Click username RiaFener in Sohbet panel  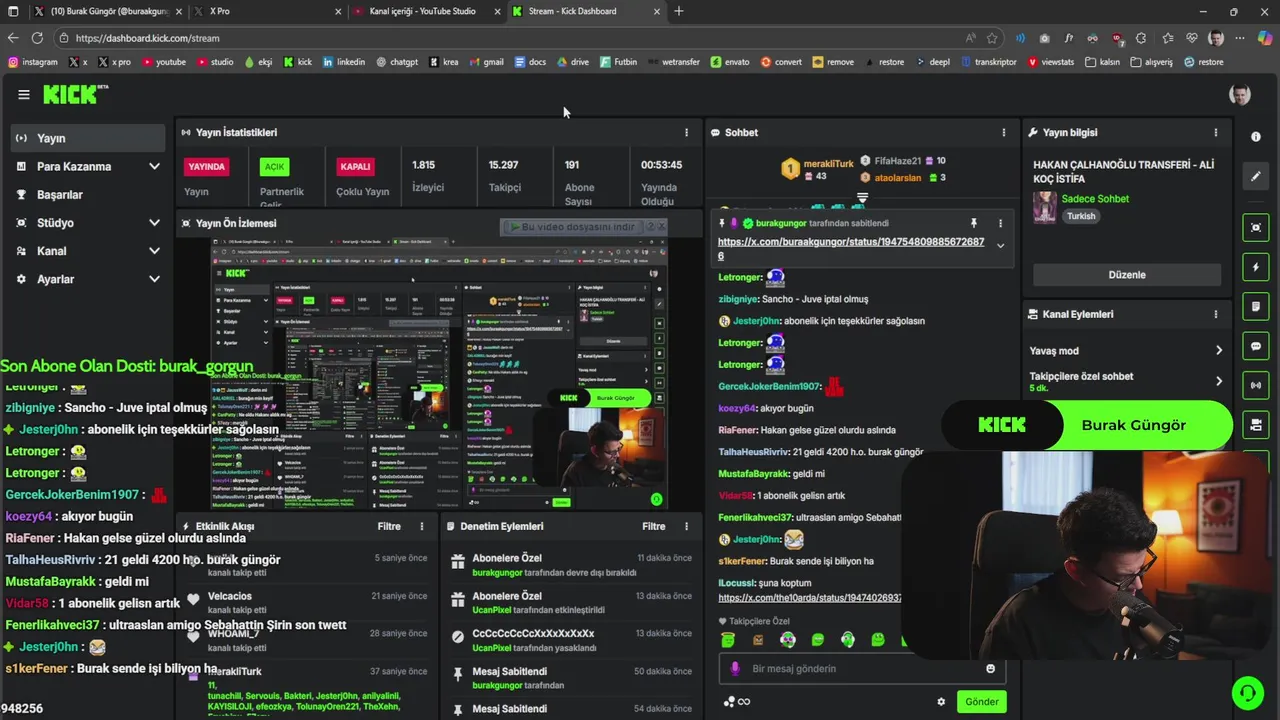pyautogui.click(x=738, y=430)
